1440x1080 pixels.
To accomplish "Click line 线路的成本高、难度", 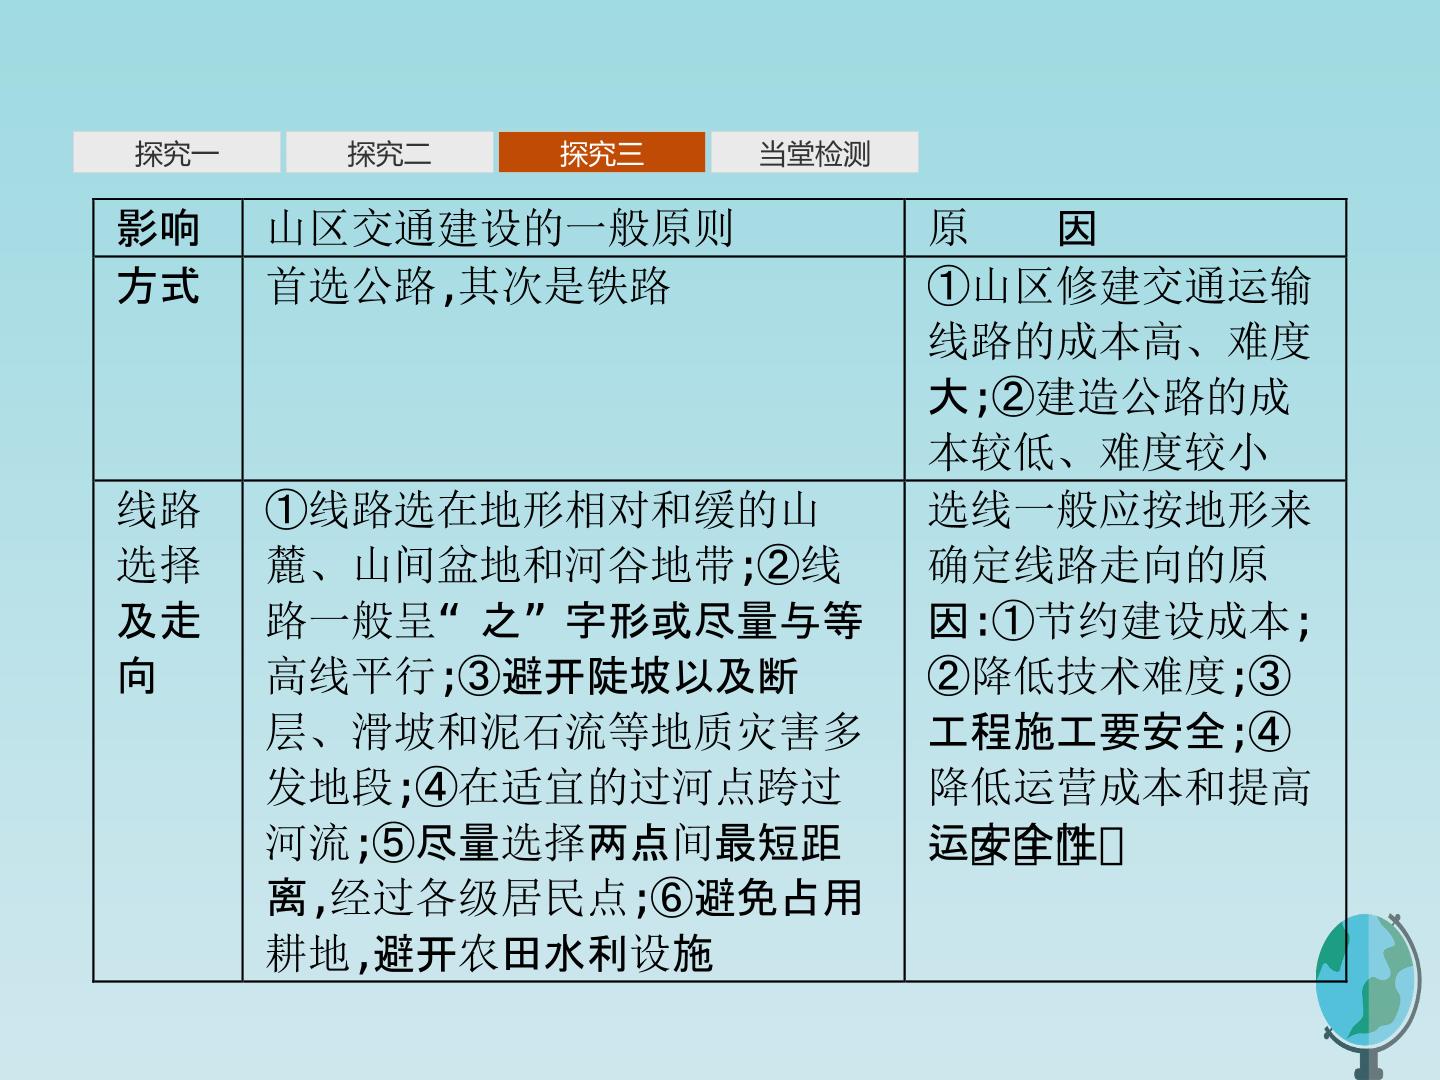I will [1119, 342].
